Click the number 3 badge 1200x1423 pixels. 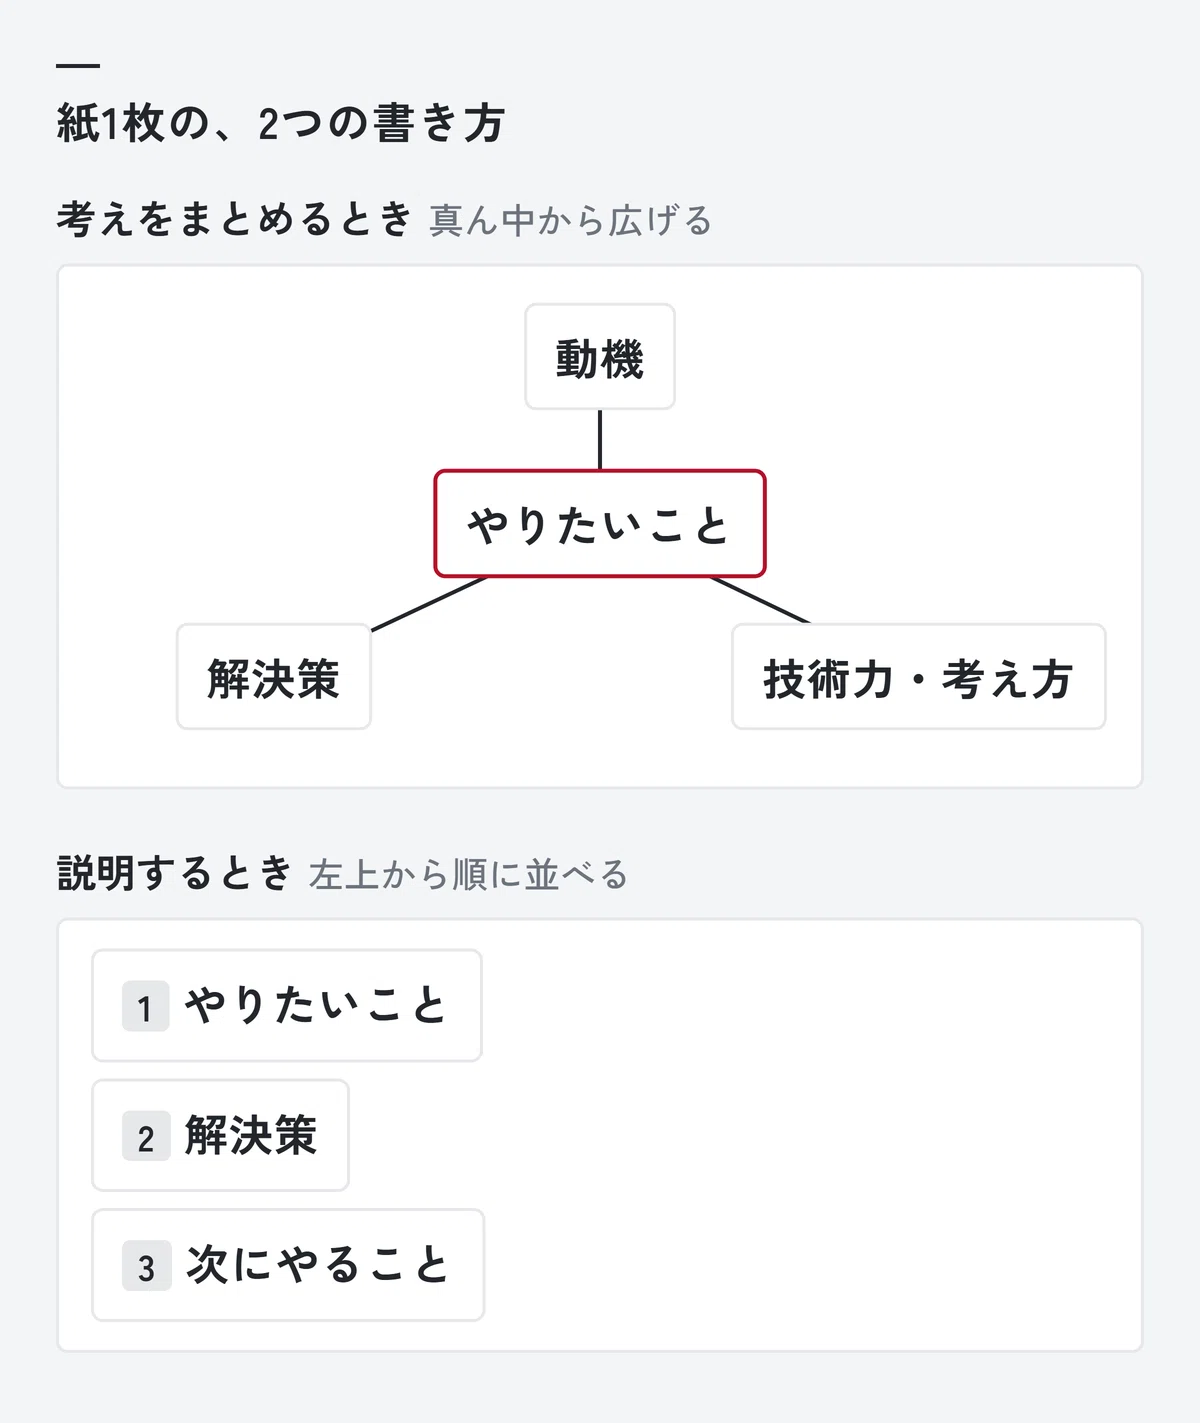[x=146, y=1266]
